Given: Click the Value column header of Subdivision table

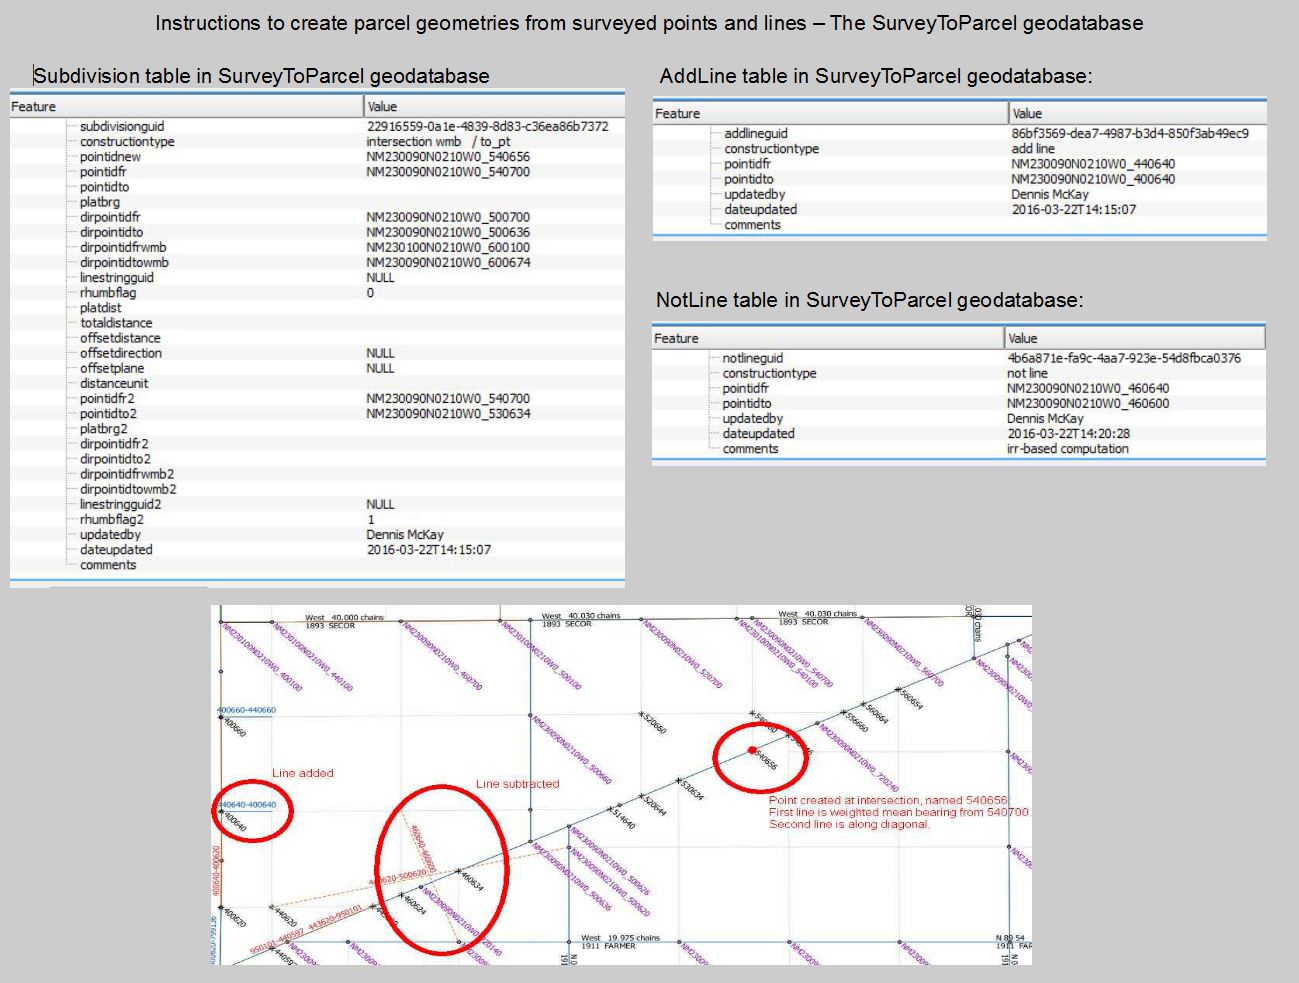Looking at the screenshot, I should pyautogui.click(x=495, y=106).
